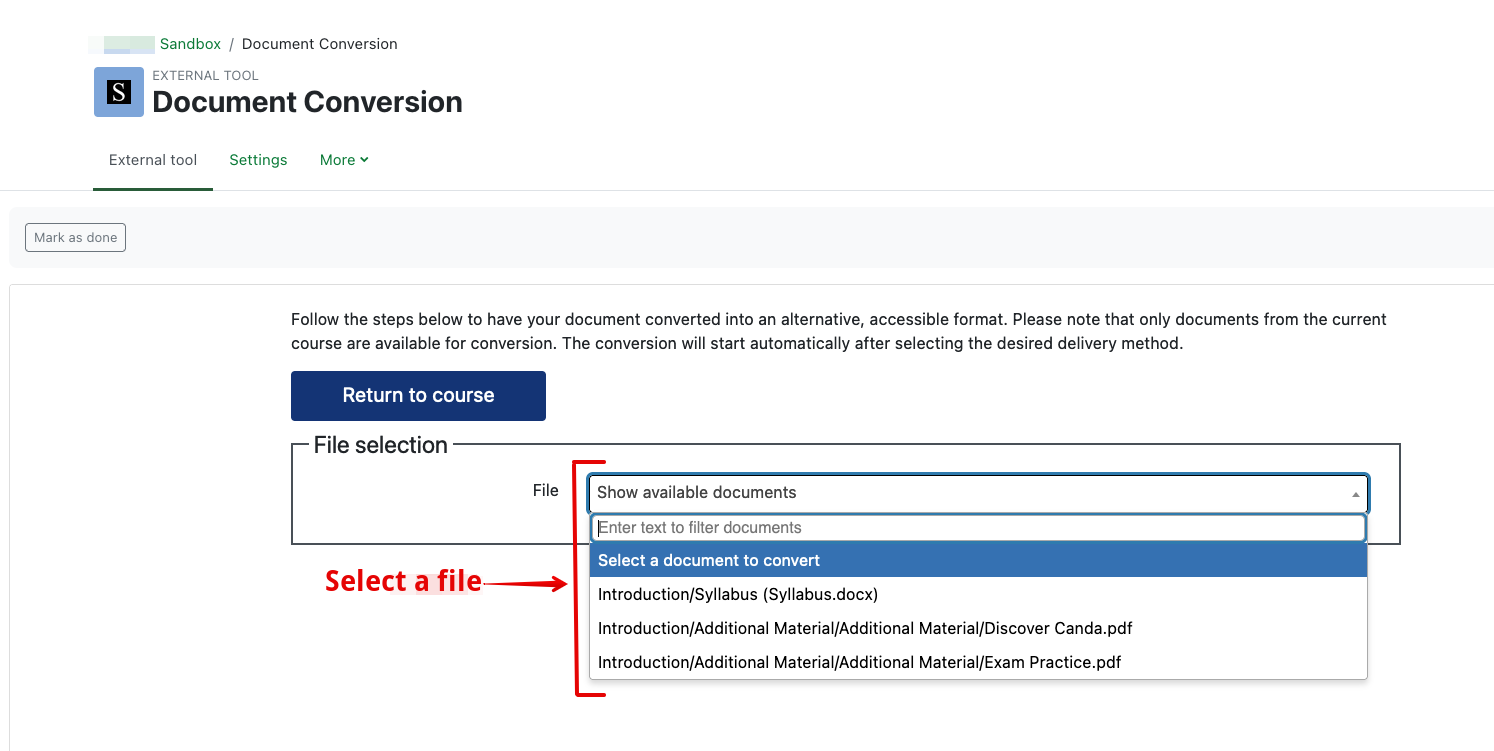Click the Document Conversion page heading

(307, 102)
